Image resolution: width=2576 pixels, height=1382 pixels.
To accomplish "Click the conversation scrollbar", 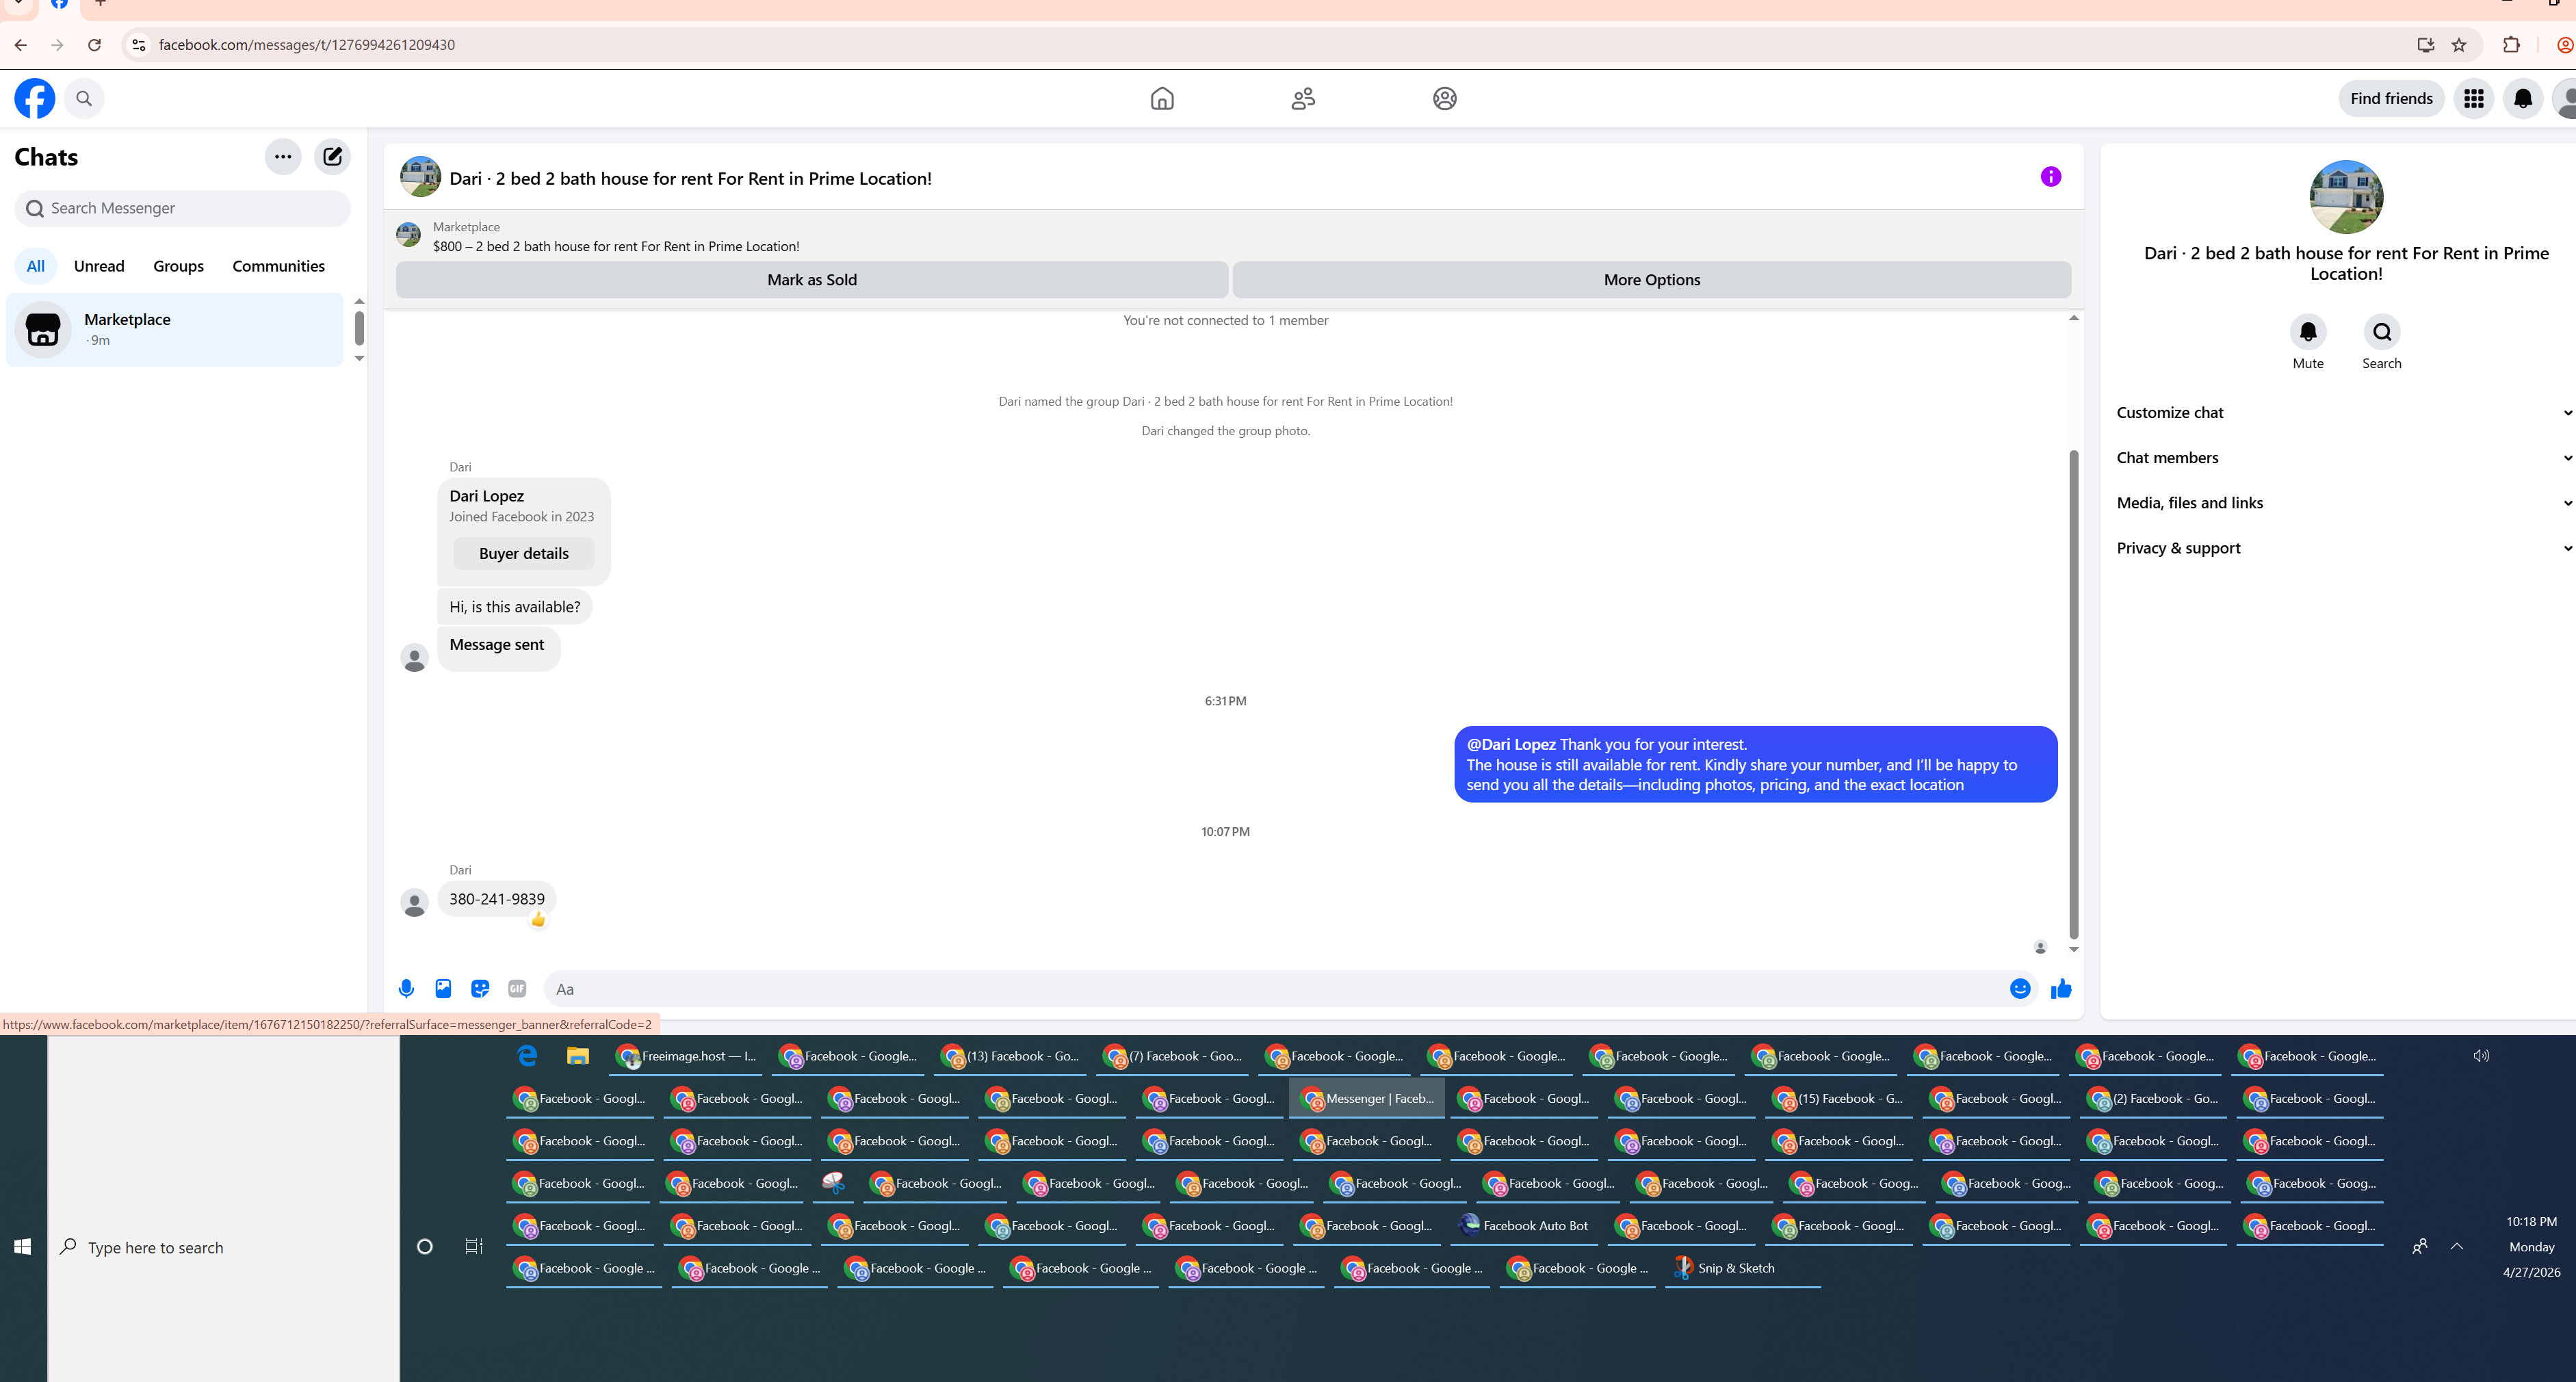I will [2073, 694].
